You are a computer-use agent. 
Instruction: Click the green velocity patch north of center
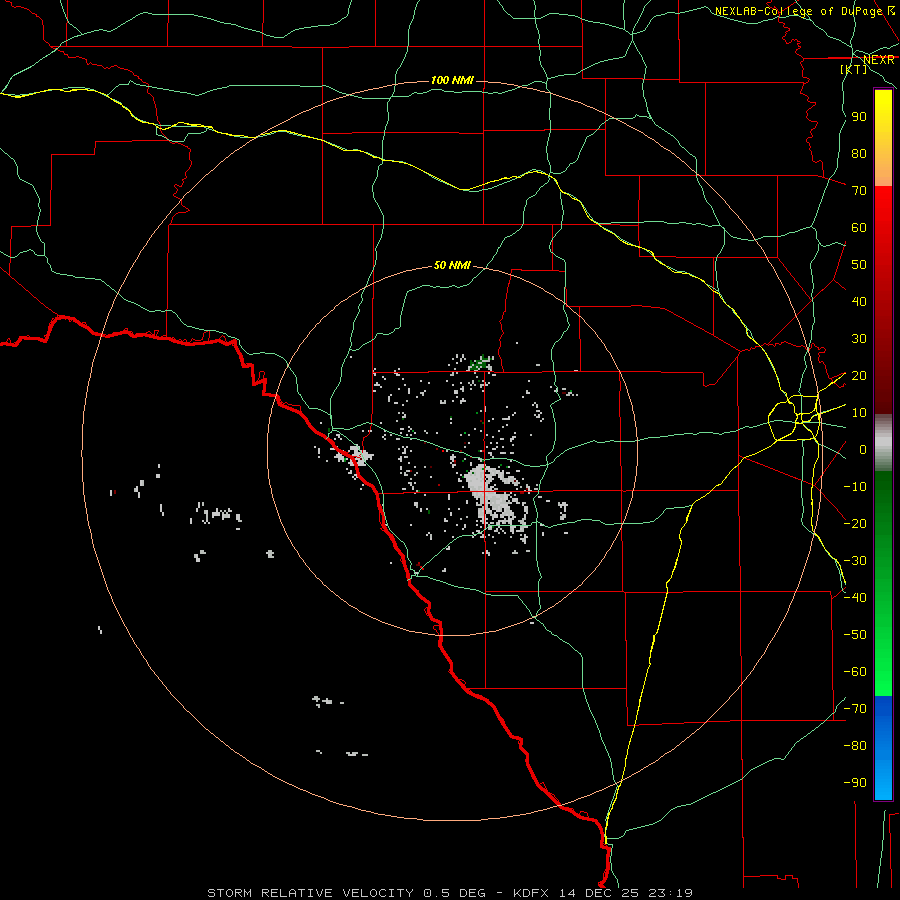point(480,363)
